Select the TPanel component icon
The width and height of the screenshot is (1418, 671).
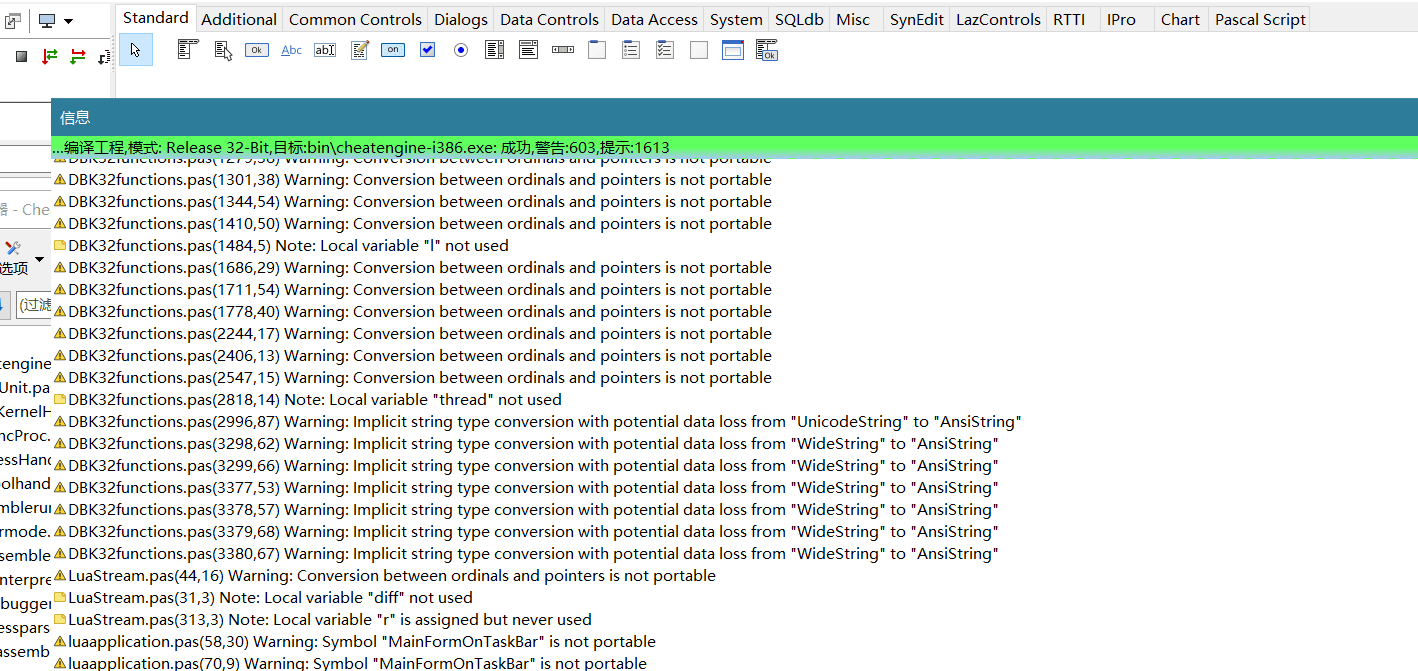[699, 50]
